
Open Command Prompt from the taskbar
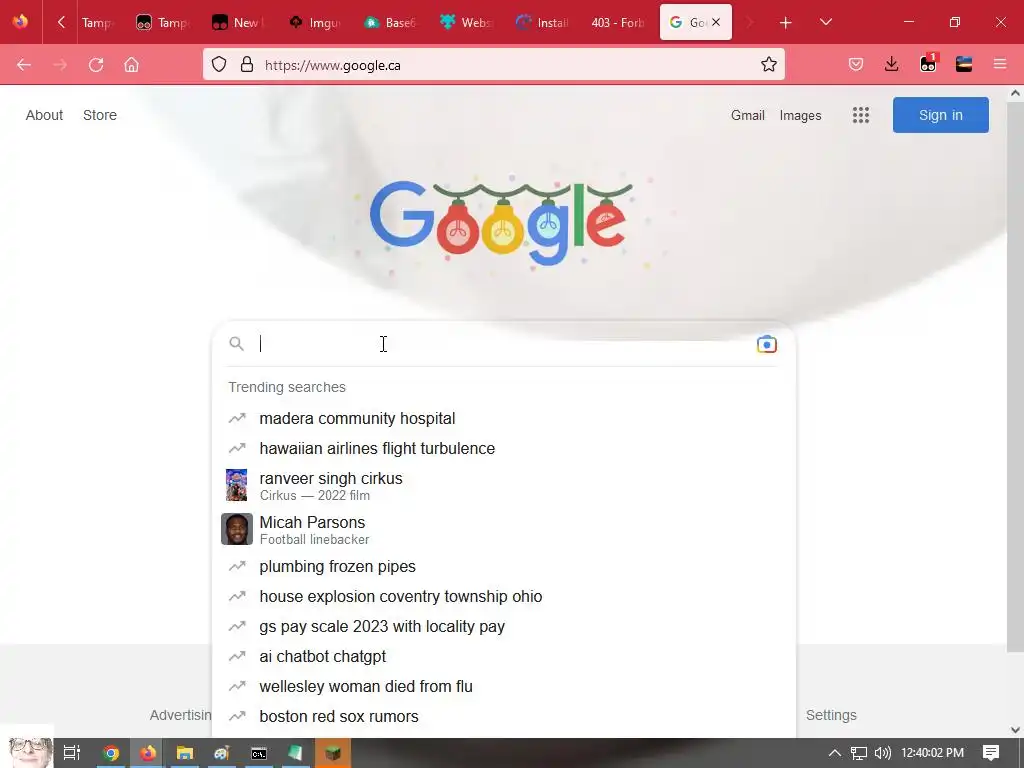tap(259, 753)
